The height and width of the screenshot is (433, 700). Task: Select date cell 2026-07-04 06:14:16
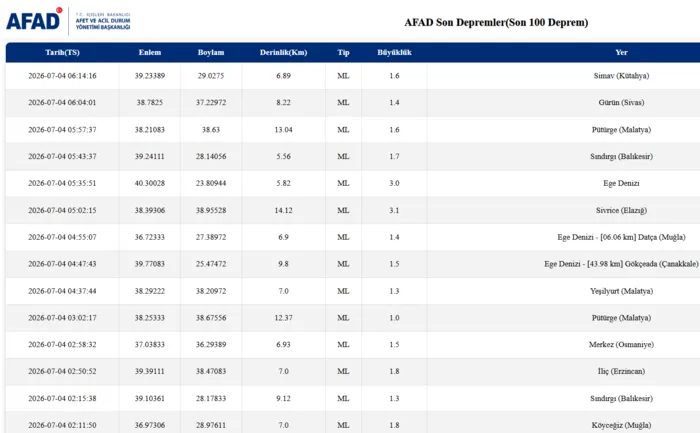coord(62,76)
